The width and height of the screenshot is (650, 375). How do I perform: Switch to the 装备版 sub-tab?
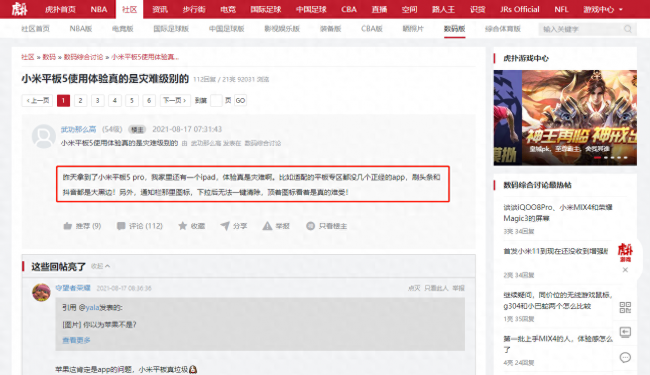(x=330, y=29)
